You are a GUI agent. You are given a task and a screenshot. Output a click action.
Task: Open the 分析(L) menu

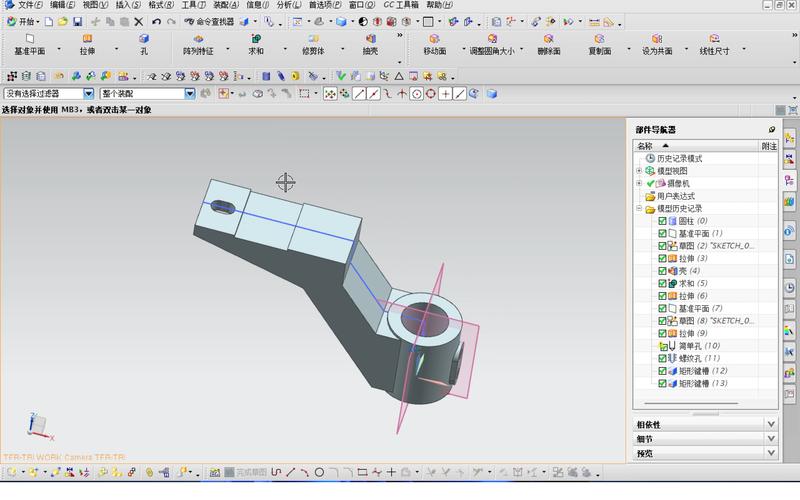(289, 5)
